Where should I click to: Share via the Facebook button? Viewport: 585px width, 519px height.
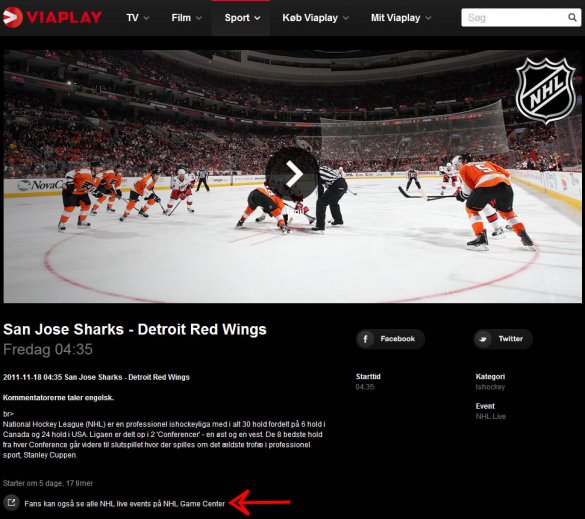tap(390, 339)
